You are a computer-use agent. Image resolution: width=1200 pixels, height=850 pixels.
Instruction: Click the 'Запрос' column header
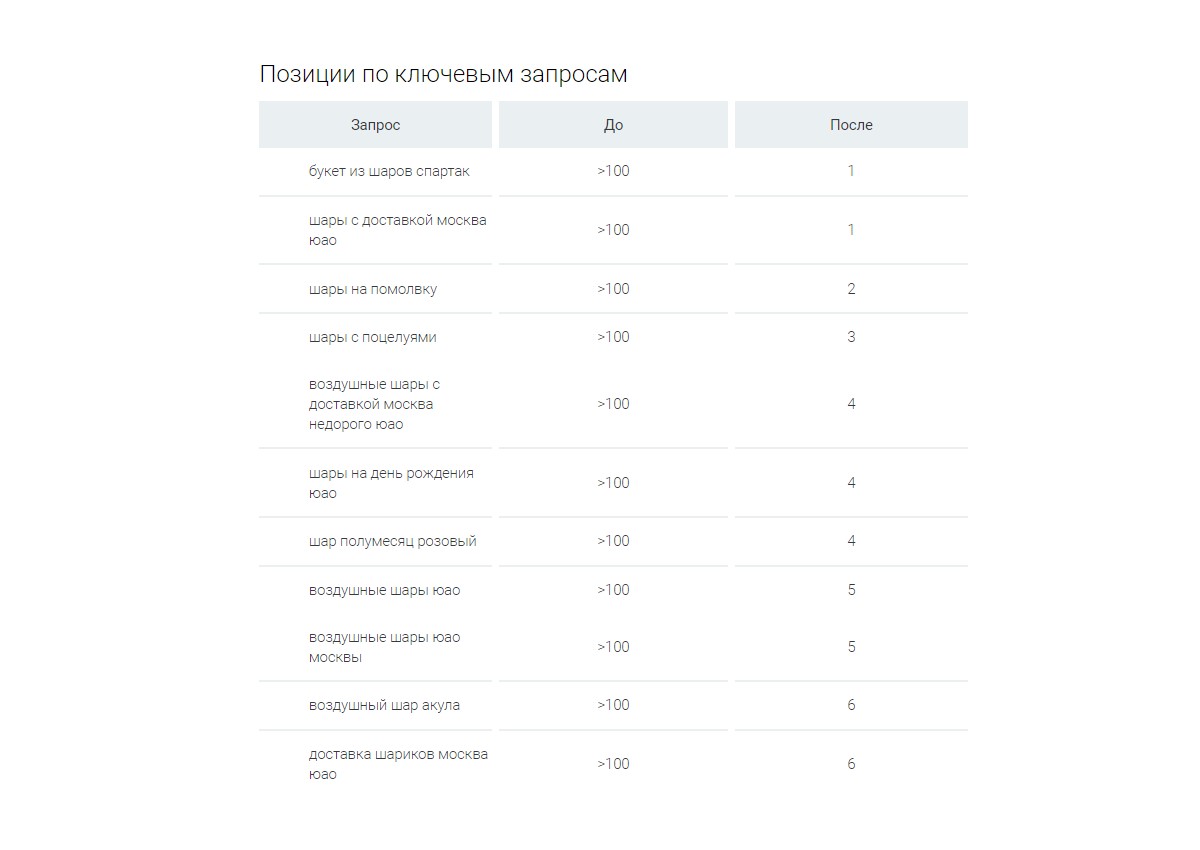pyautogui.click(x=375, y=125)
